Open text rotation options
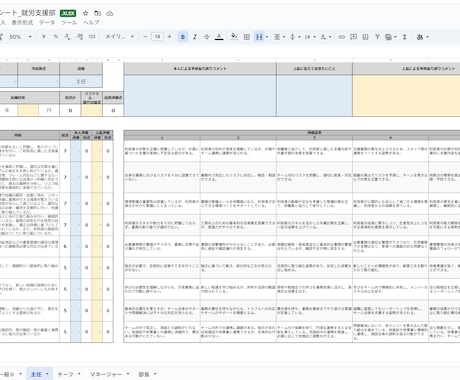This screenshot has height=380, width=460. pos(325,37)
